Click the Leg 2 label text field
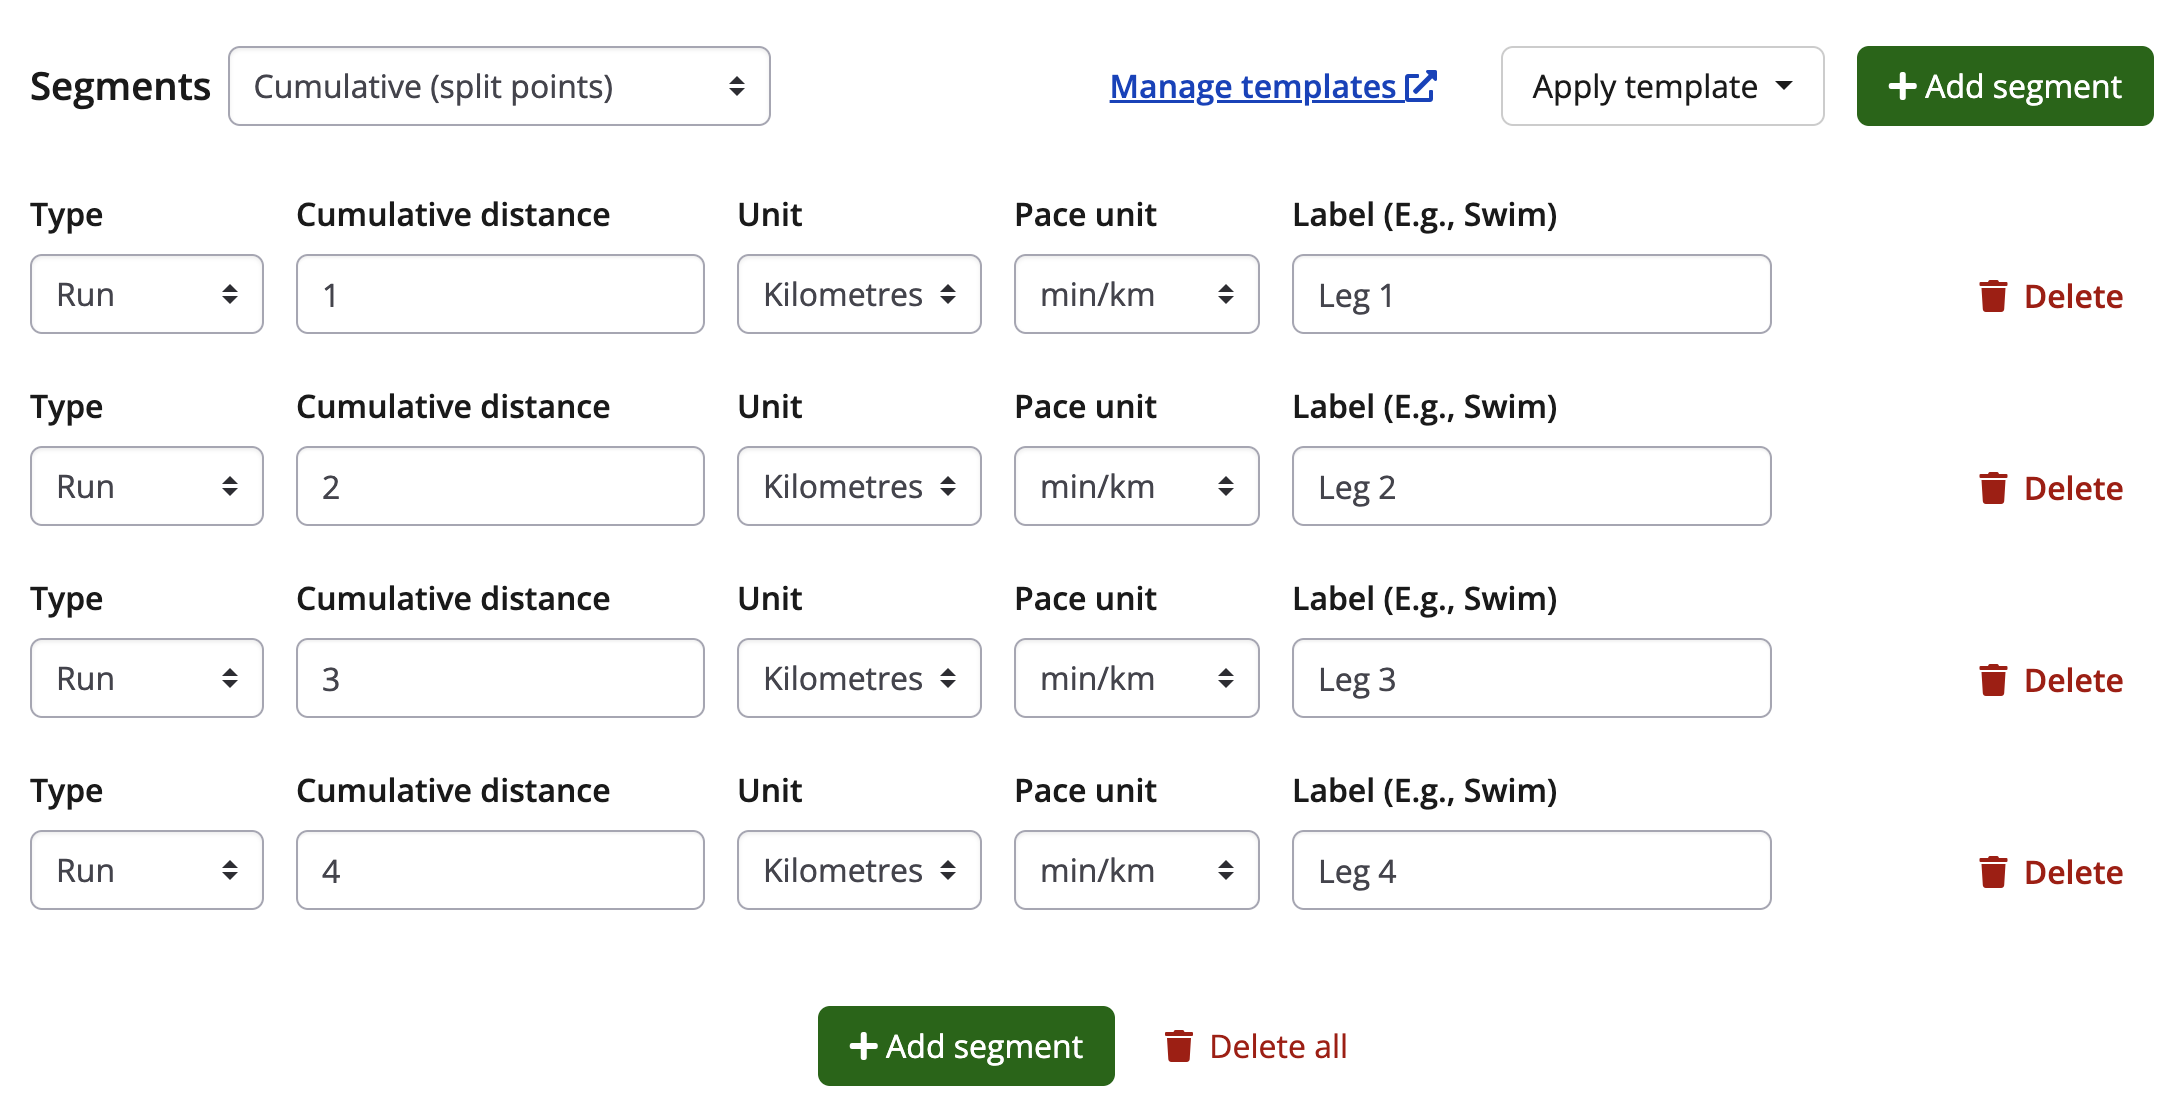Screen dimensions: 2182x1106 pyautogui.click(x=1531, y=487)
